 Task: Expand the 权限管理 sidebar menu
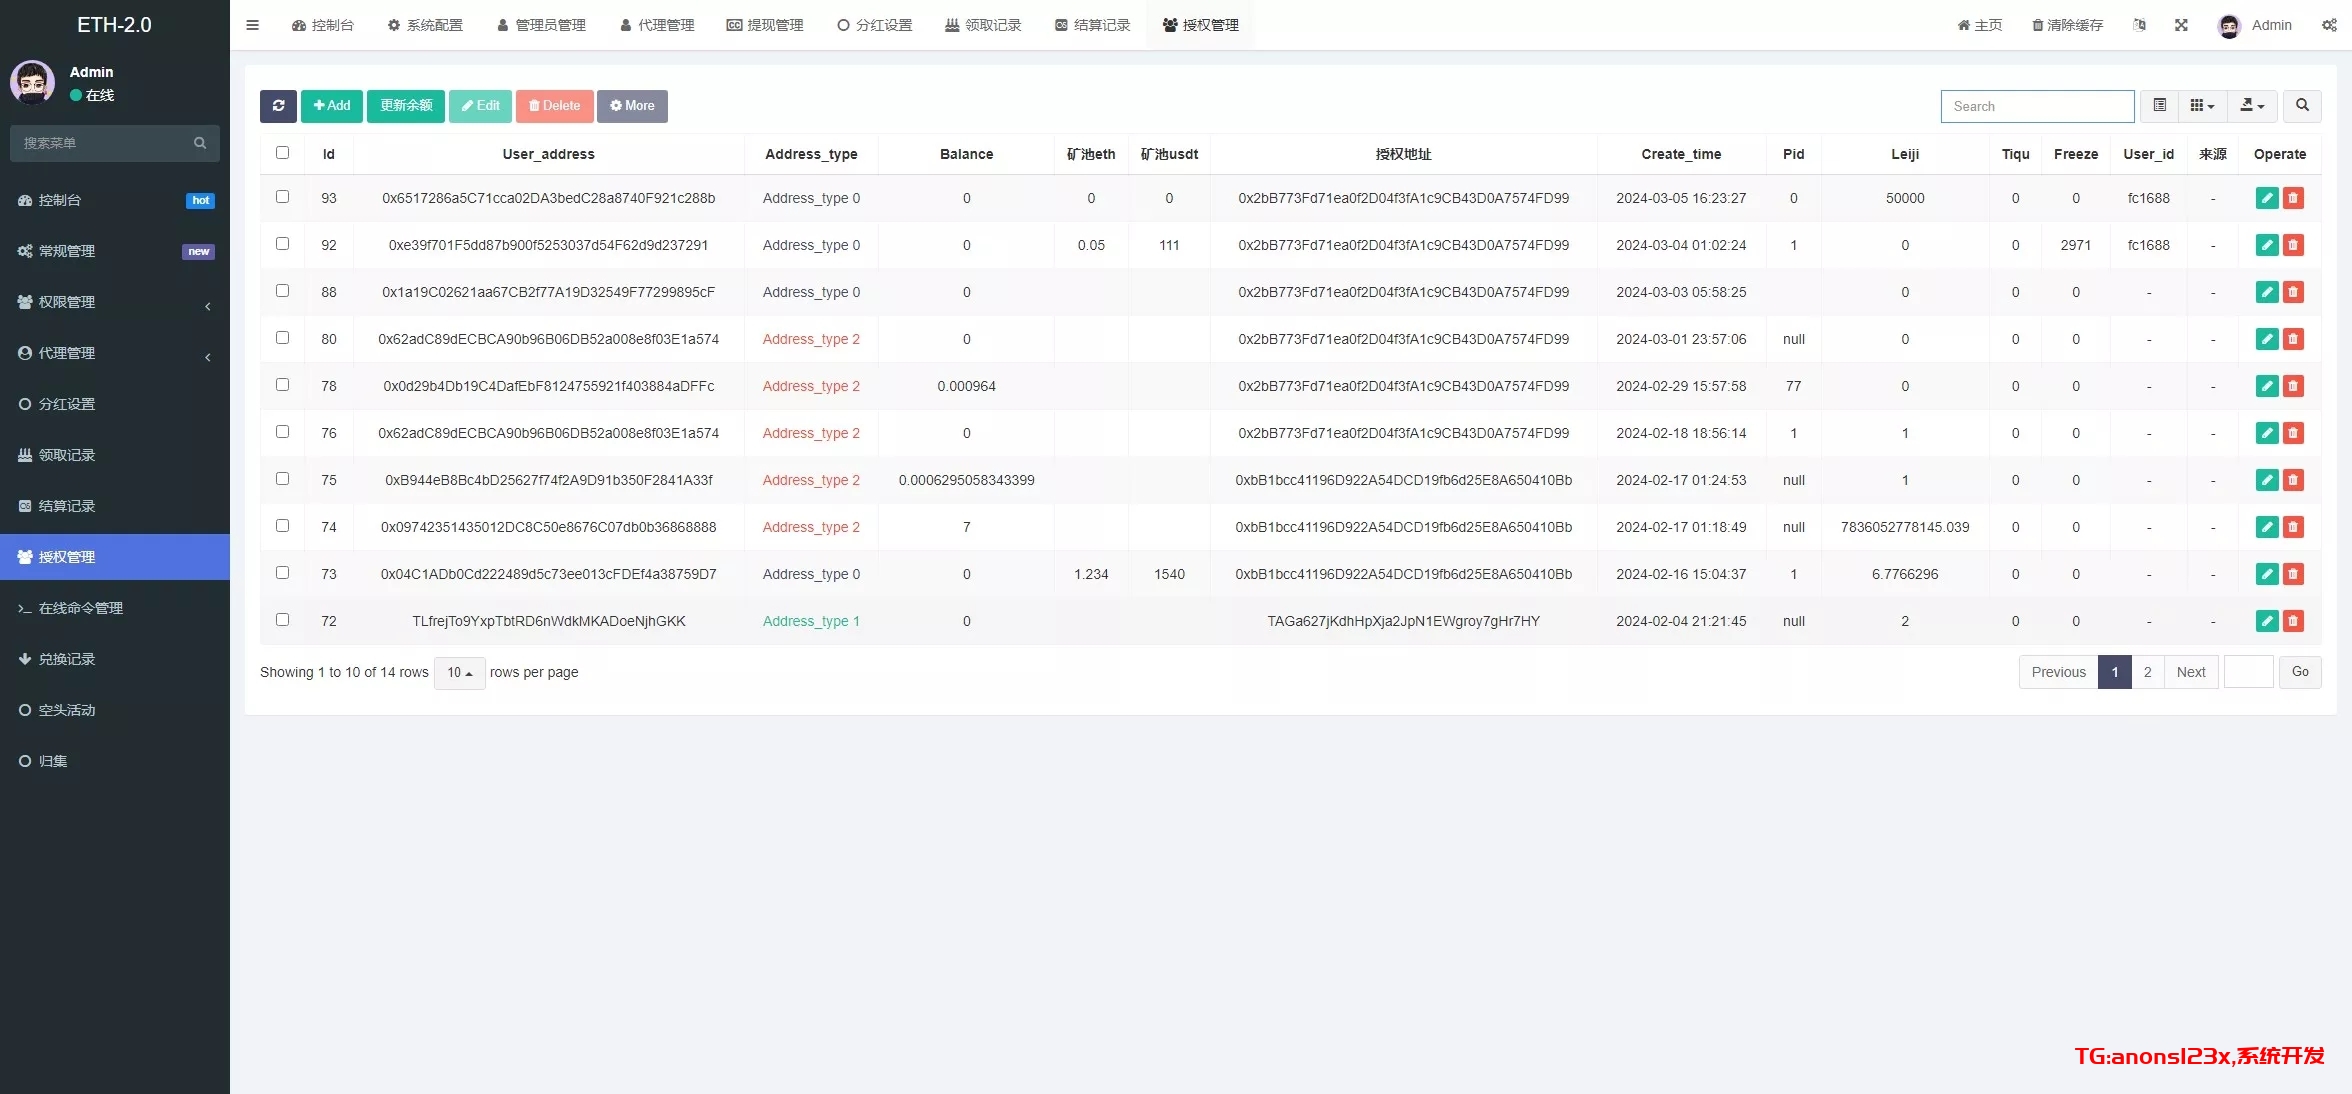click(115, 302)
